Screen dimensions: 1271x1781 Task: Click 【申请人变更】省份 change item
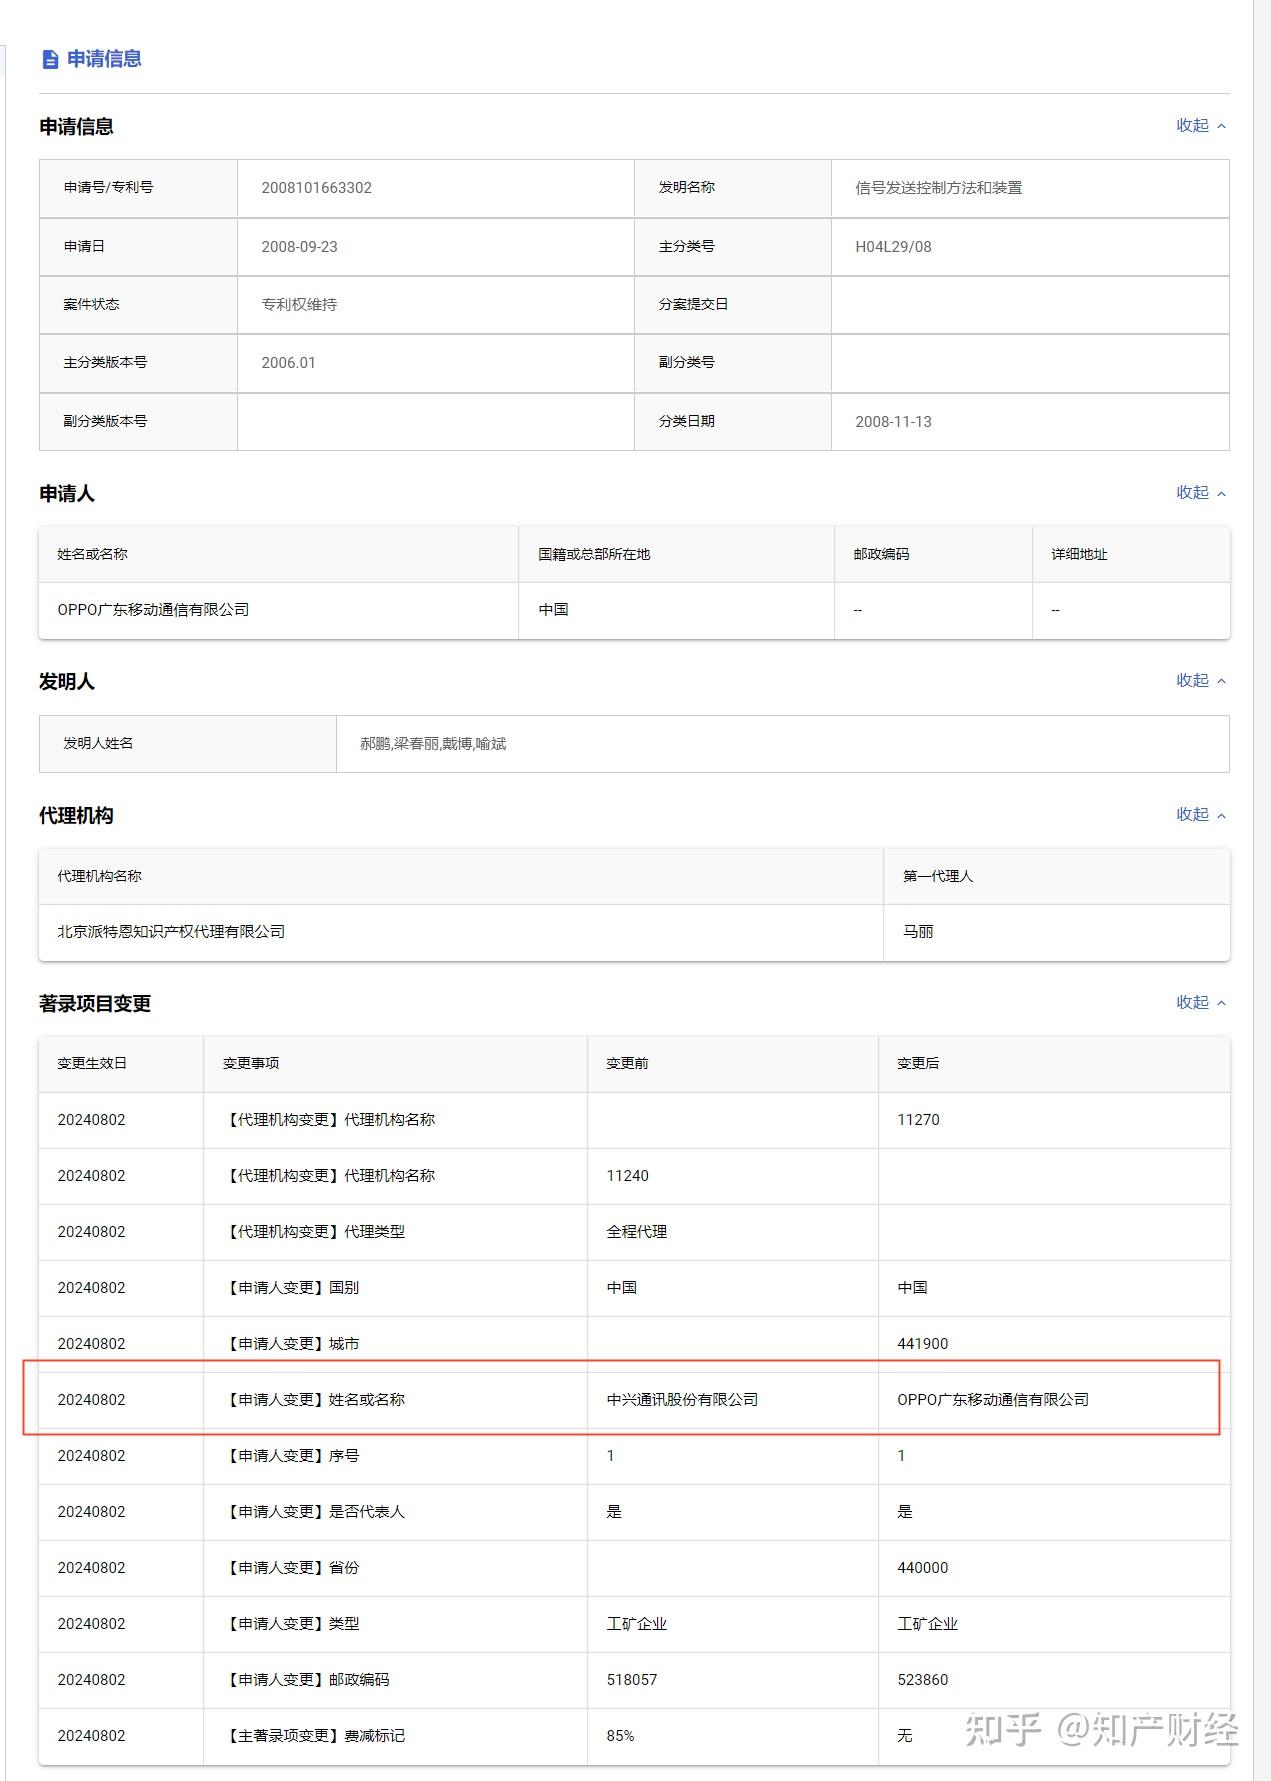pyautogui.click(x=291, y=1568)
